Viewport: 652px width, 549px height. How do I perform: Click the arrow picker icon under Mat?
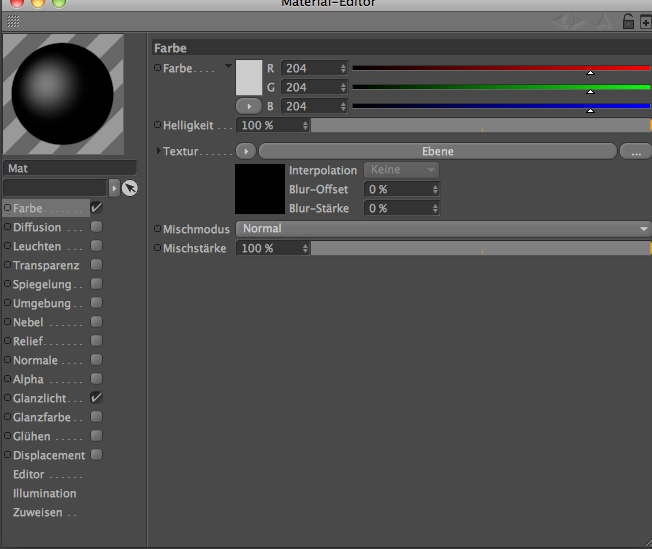pyautogui.click(x=130, y=188)
